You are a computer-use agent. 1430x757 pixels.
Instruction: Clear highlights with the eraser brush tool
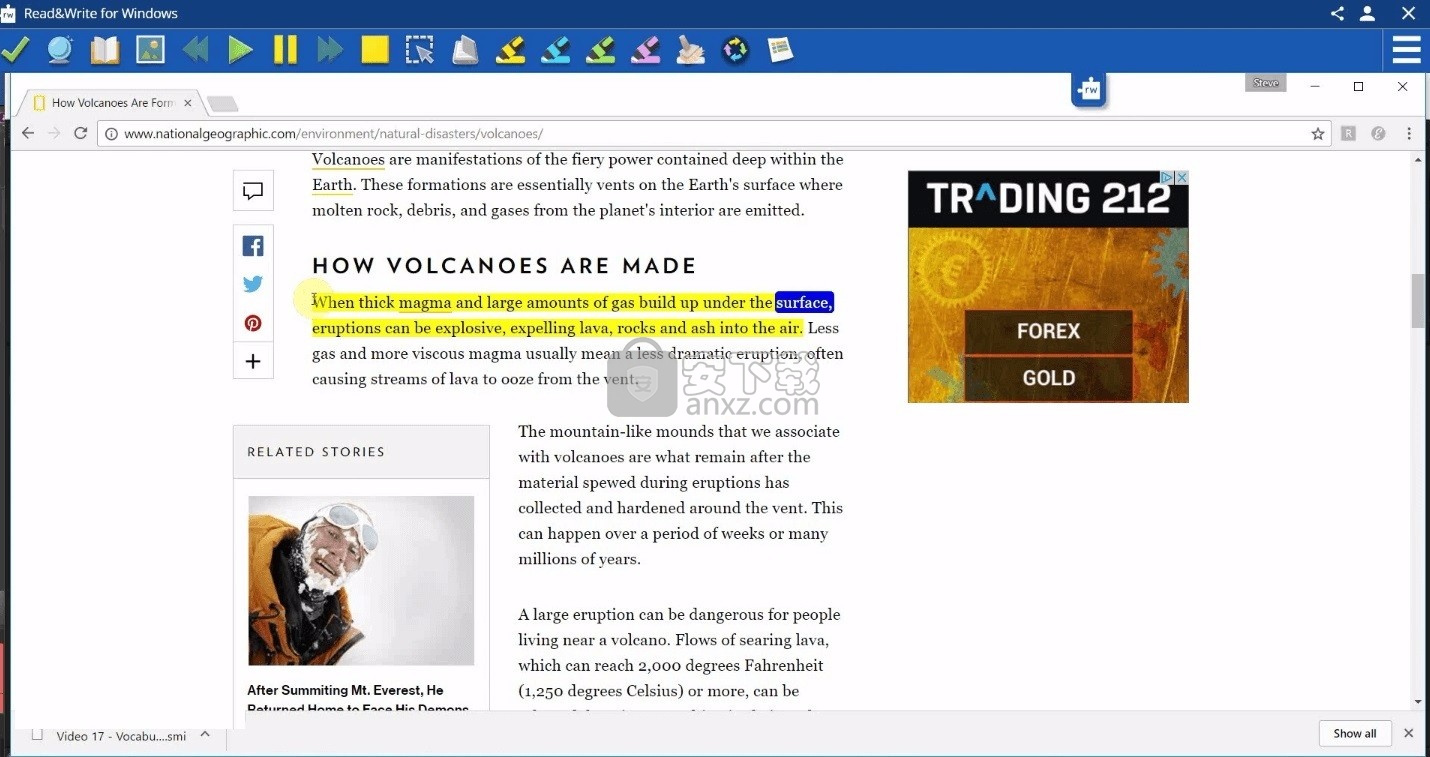(x=690, y=49)
